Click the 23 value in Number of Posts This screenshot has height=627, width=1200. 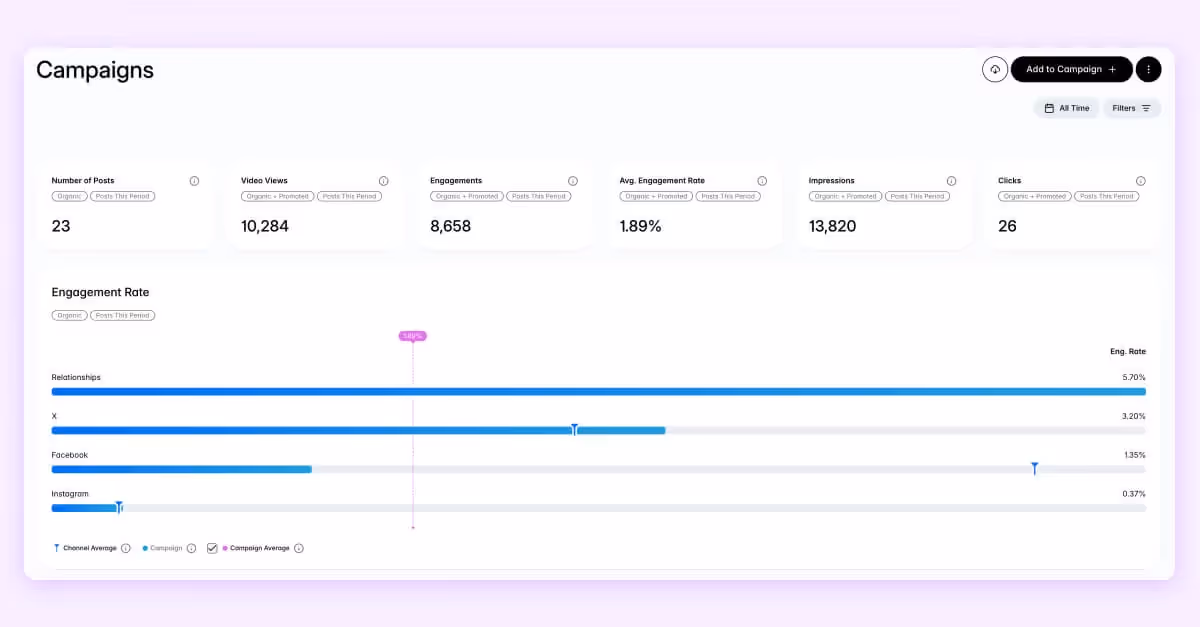pyautogui.click(x=61, y=226)
